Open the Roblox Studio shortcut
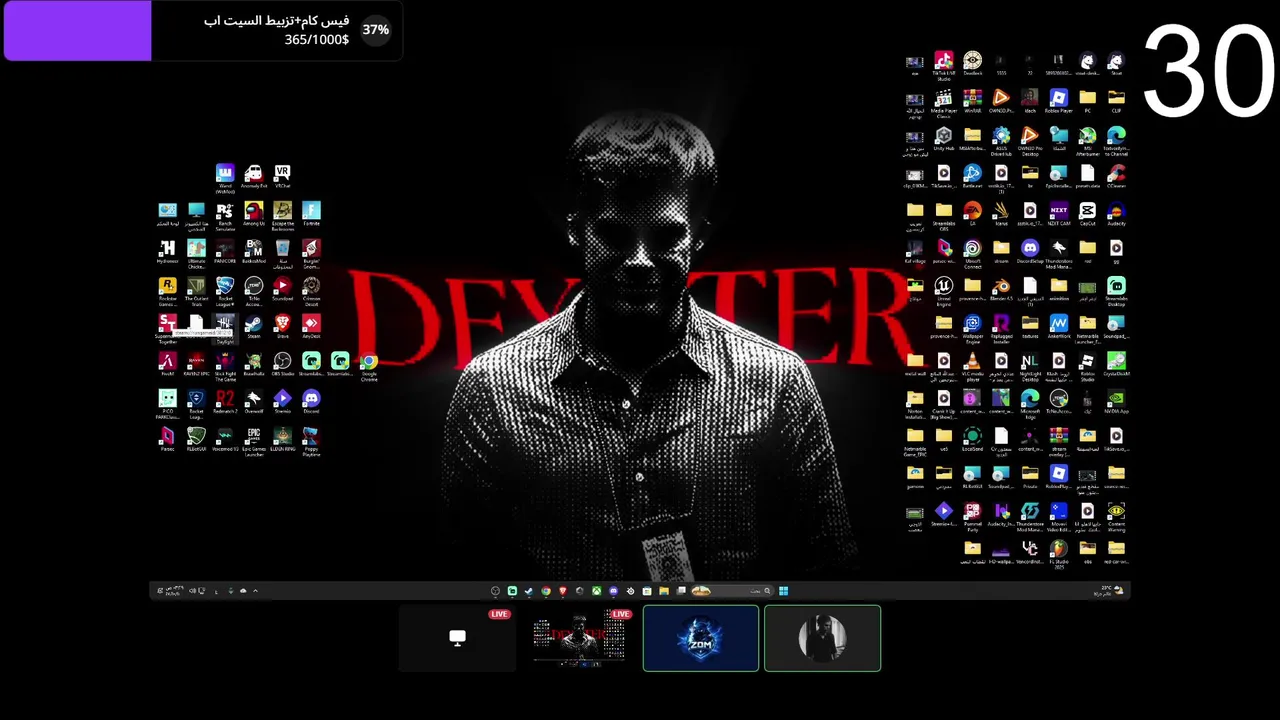Viewport: 1280px width, 720px height. click(x=1087, y=364)
